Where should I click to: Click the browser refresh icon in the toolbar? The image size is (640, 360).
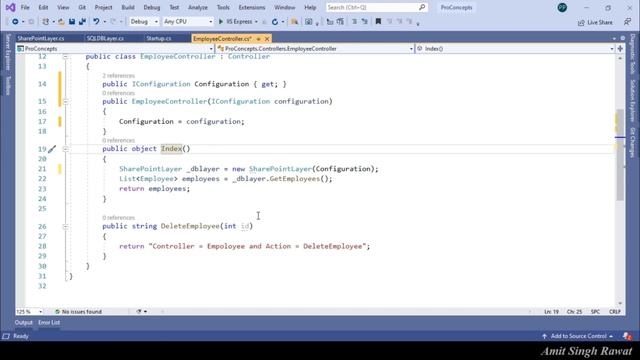(x=275, y=22)
